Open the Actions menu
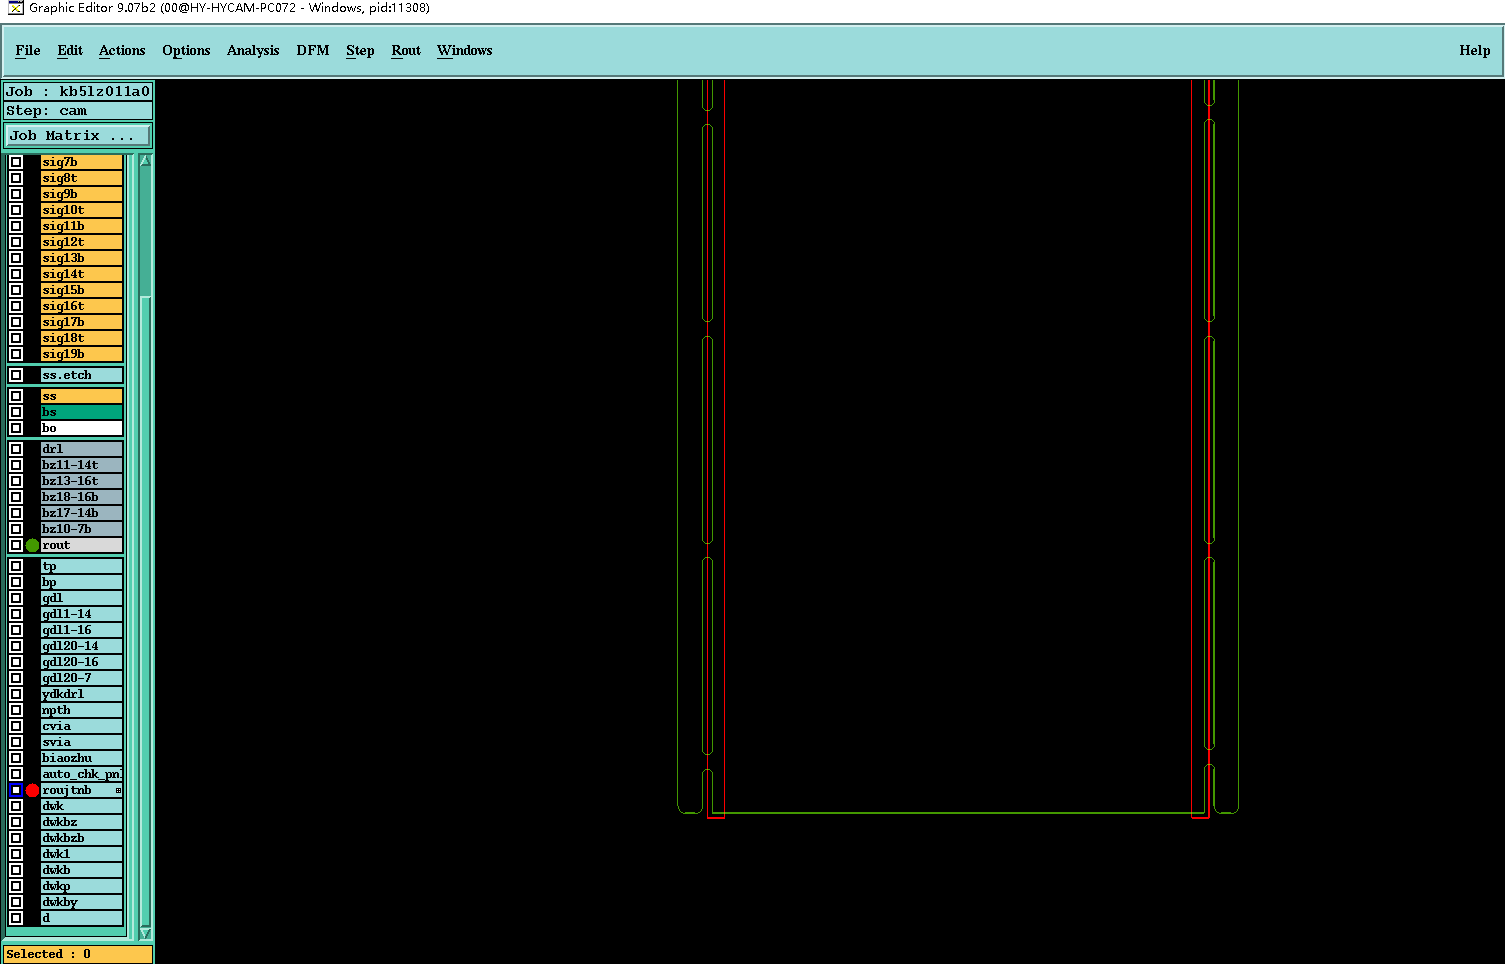The width and height of the screenshot is (1505, 964). (x=122, y=51)
